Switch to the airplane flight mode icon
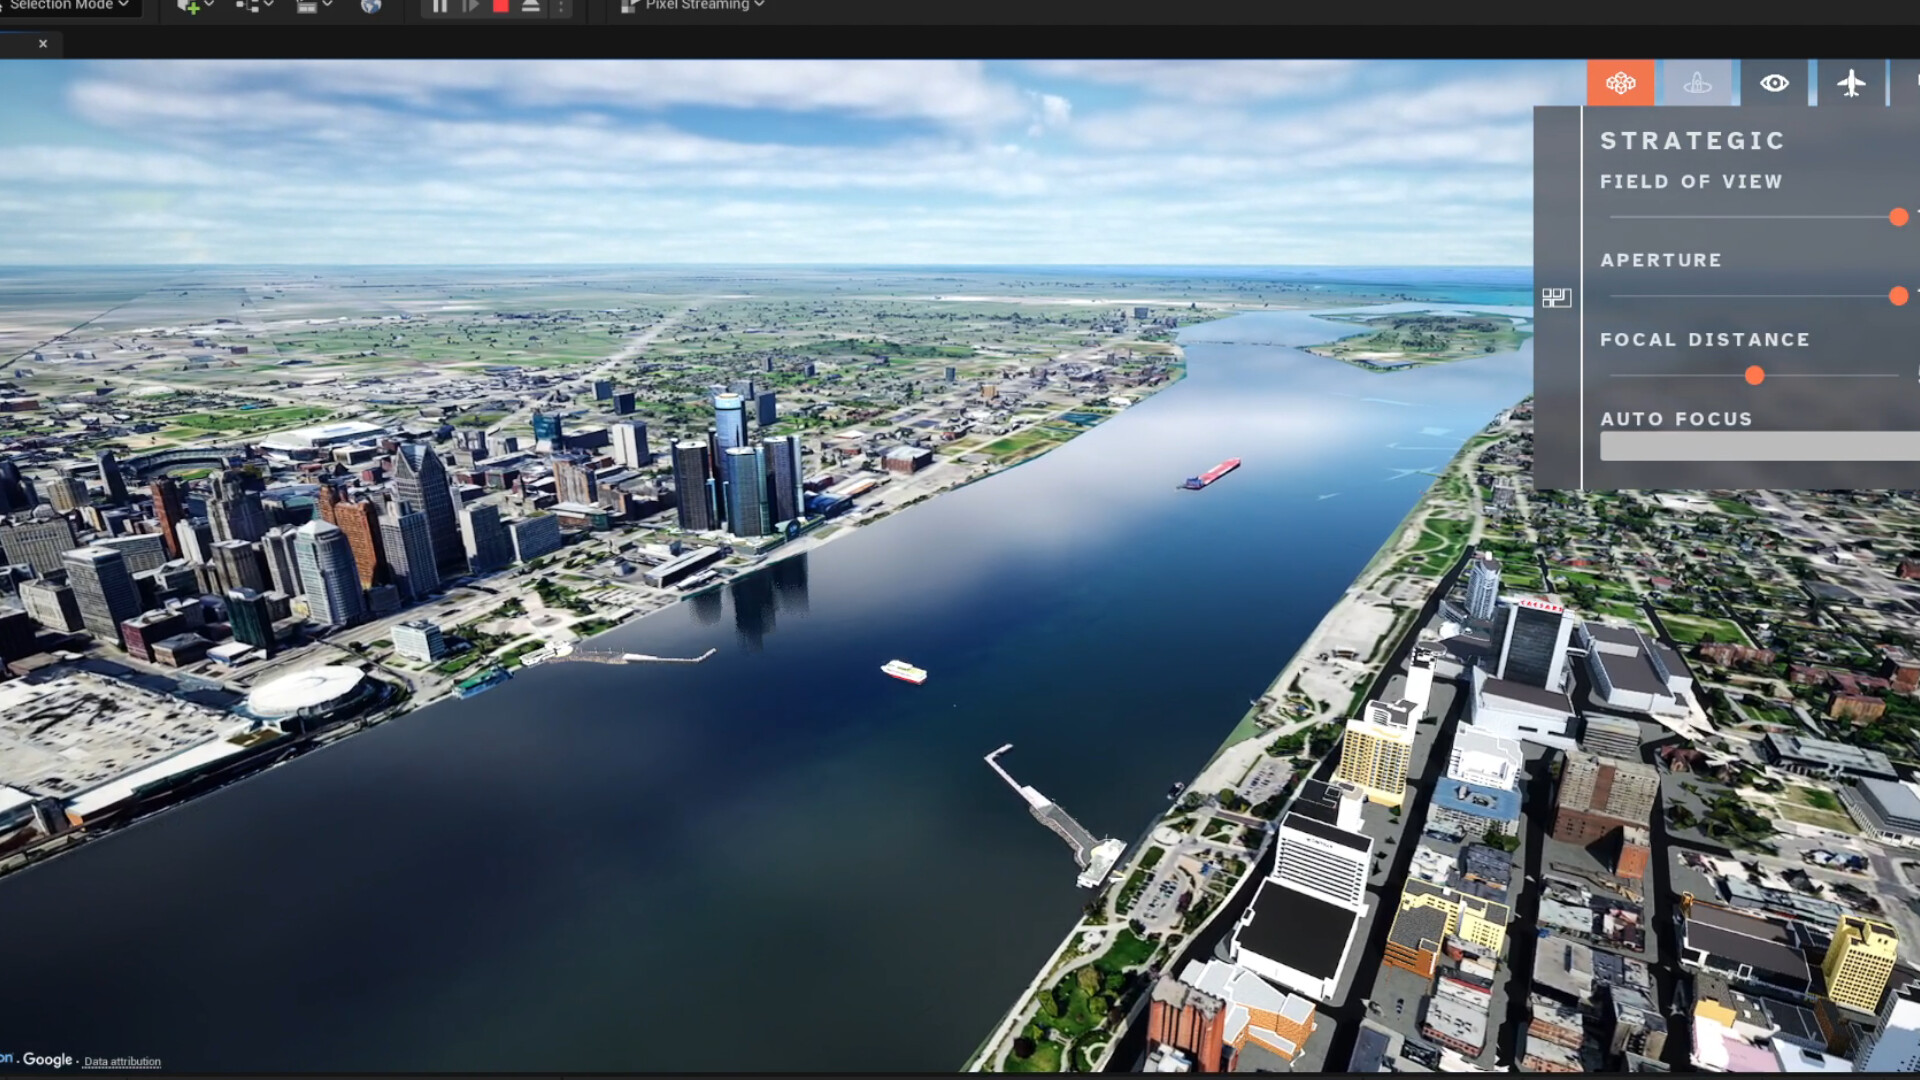Viewport: 1920px width, 1080px height. [x=1852, y=83]
